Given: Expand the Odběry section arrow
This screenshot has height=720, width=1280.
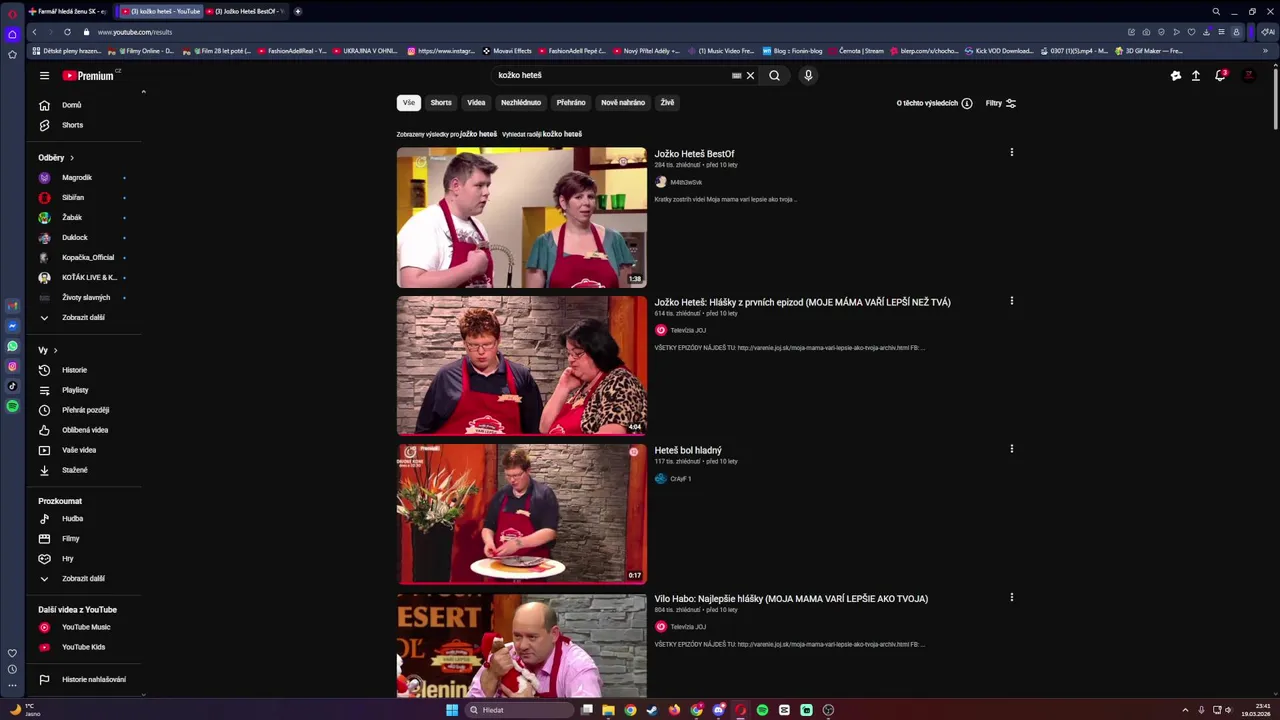Looking at the screenshot, I should coord(72,158).
